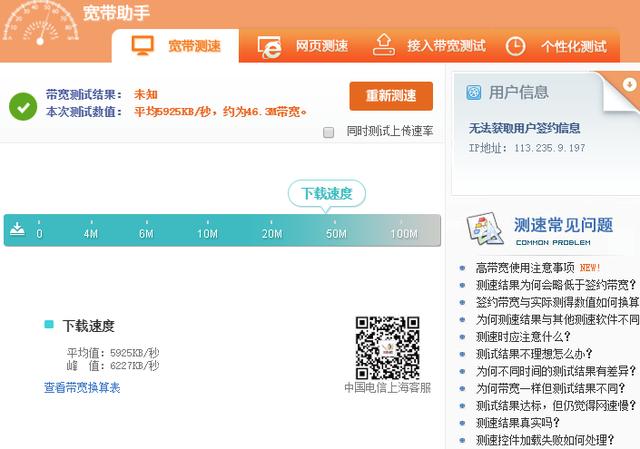
Task: Open 测速结果为何会略低于签约带宽 link
Action: pos(556,285)
